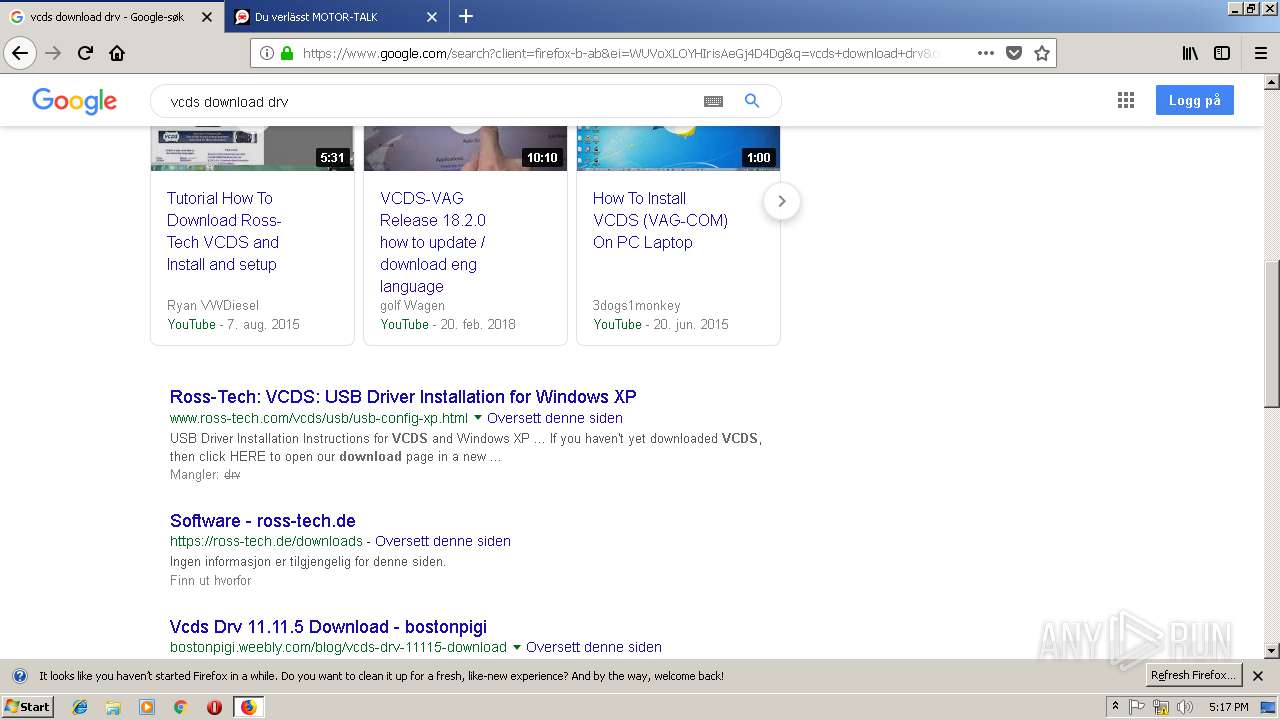The image size is (1280, 720).
Task: Launch media player from taskbar
Action: click(147, 707)
